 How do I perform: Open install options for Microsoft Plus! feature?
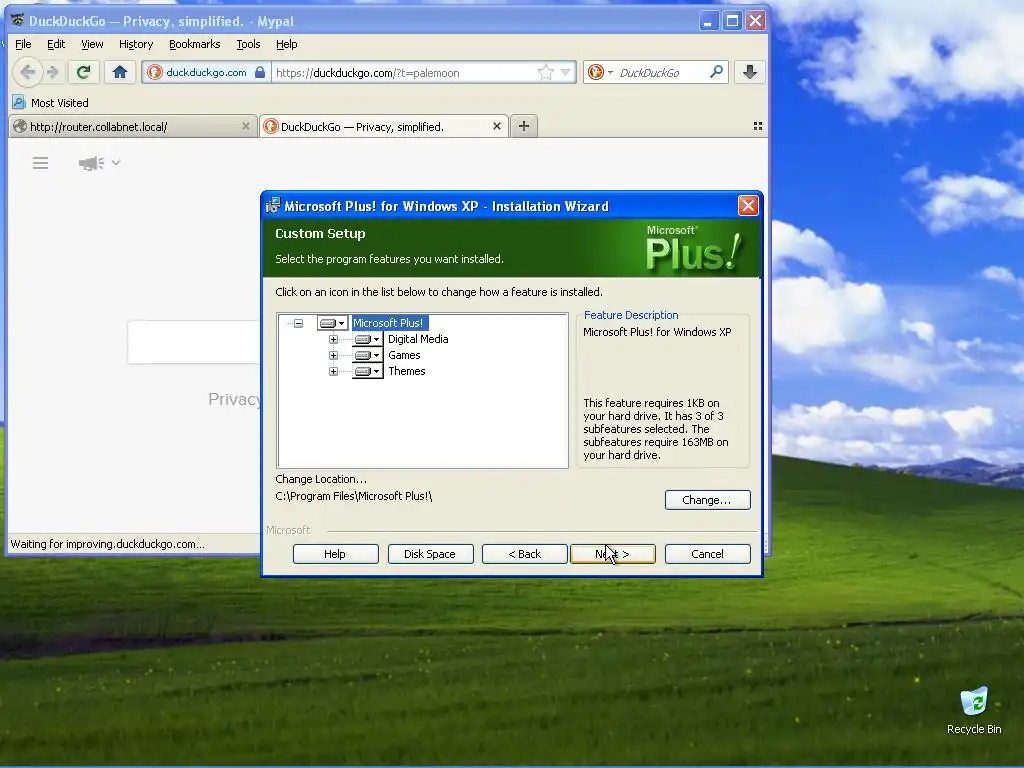point(332,323)
